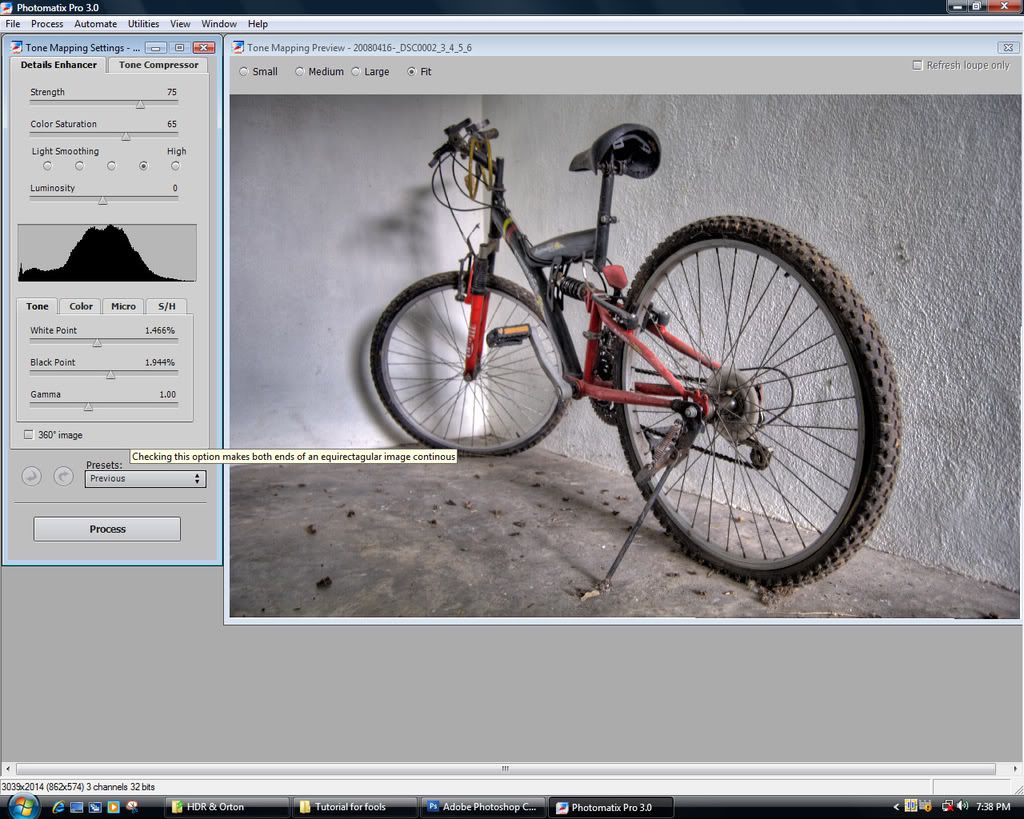Open the Windows Start orb
The image size is (1024, 819).
tap(22, 806)
